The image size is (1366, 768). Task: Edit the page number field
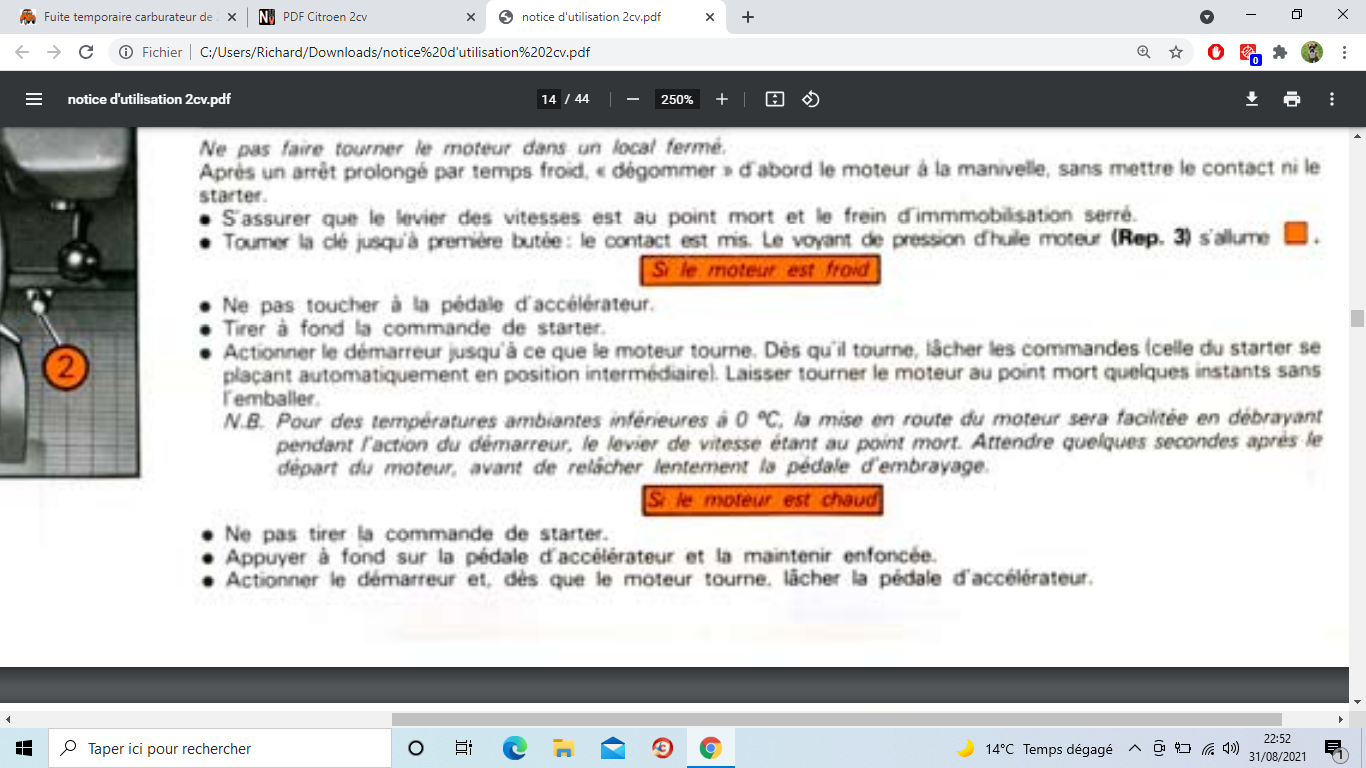pos(548,99)
